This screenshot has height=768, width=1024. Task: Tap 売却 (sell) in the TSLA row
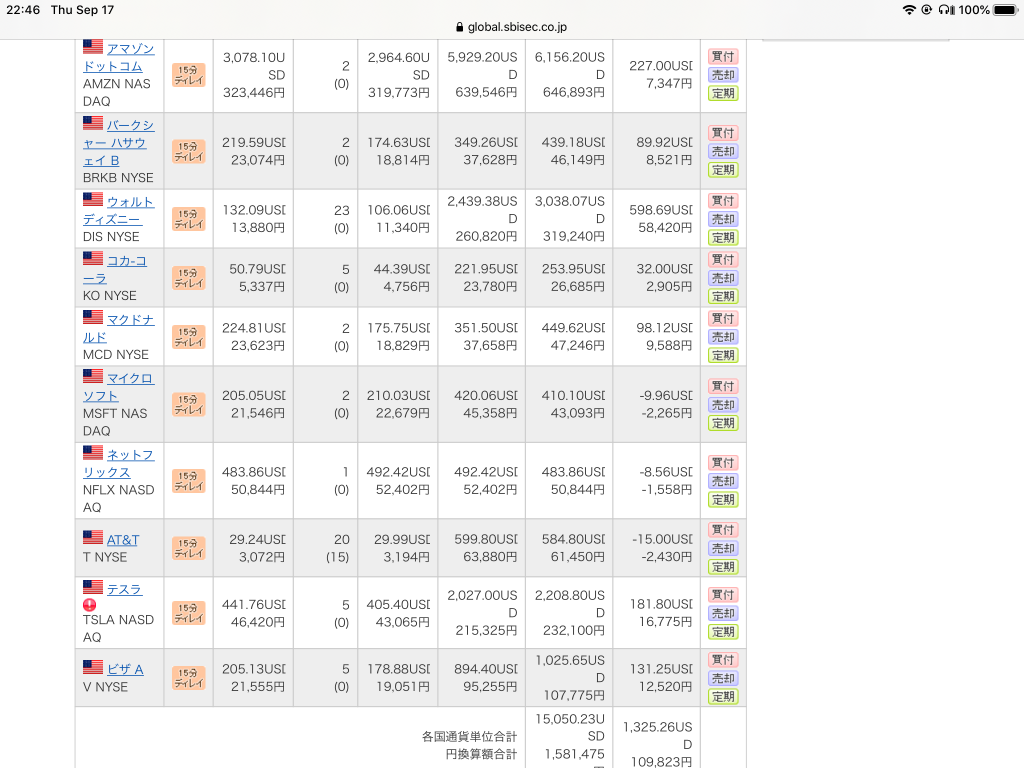(723, 613)
